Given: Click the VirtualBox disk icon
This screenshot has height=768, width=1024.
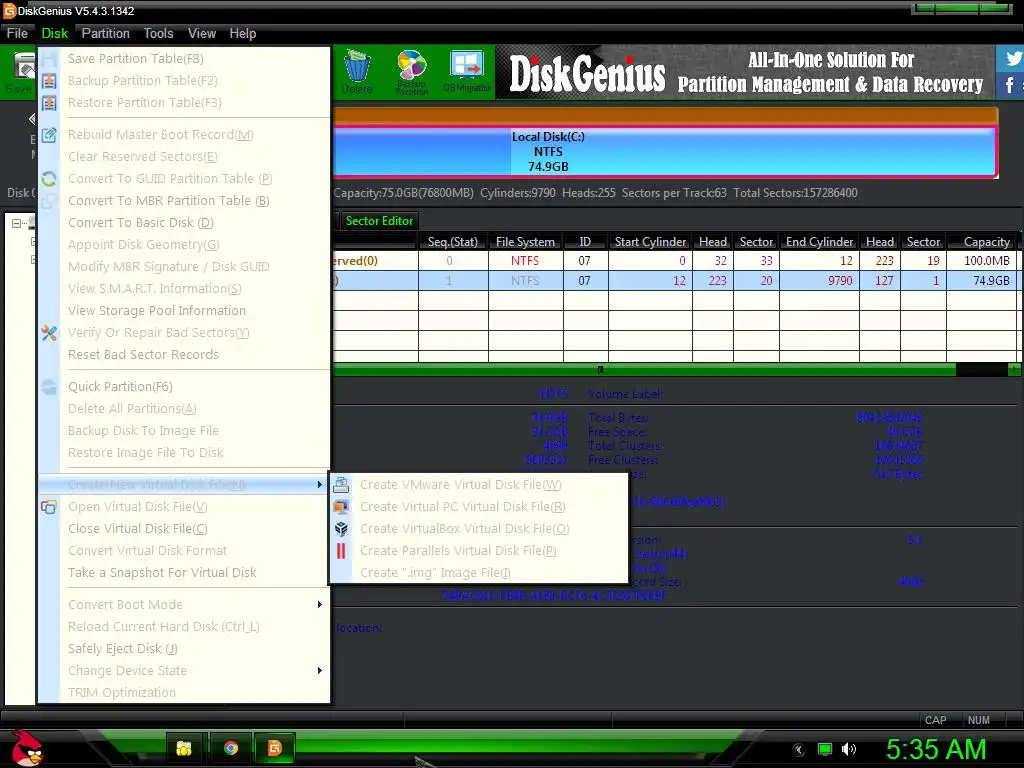Looking at the screenshot, I should [x=341, y=529].
